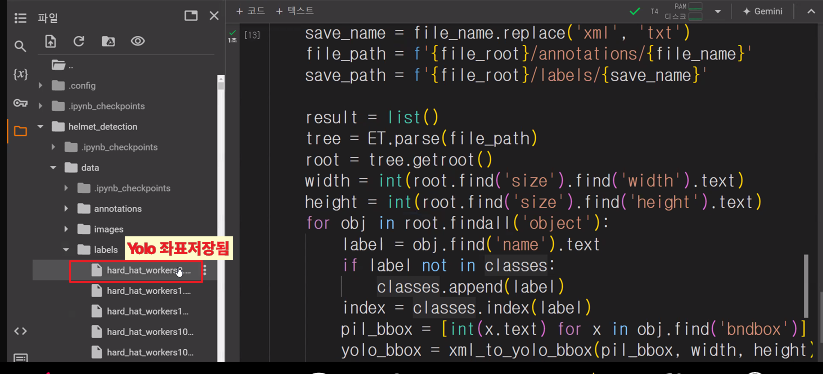The width and height of the screenshot is (823, 374).
Task: Toggle show hidden files eye icon
Action: pyautogui.click(x=138, y=41)
